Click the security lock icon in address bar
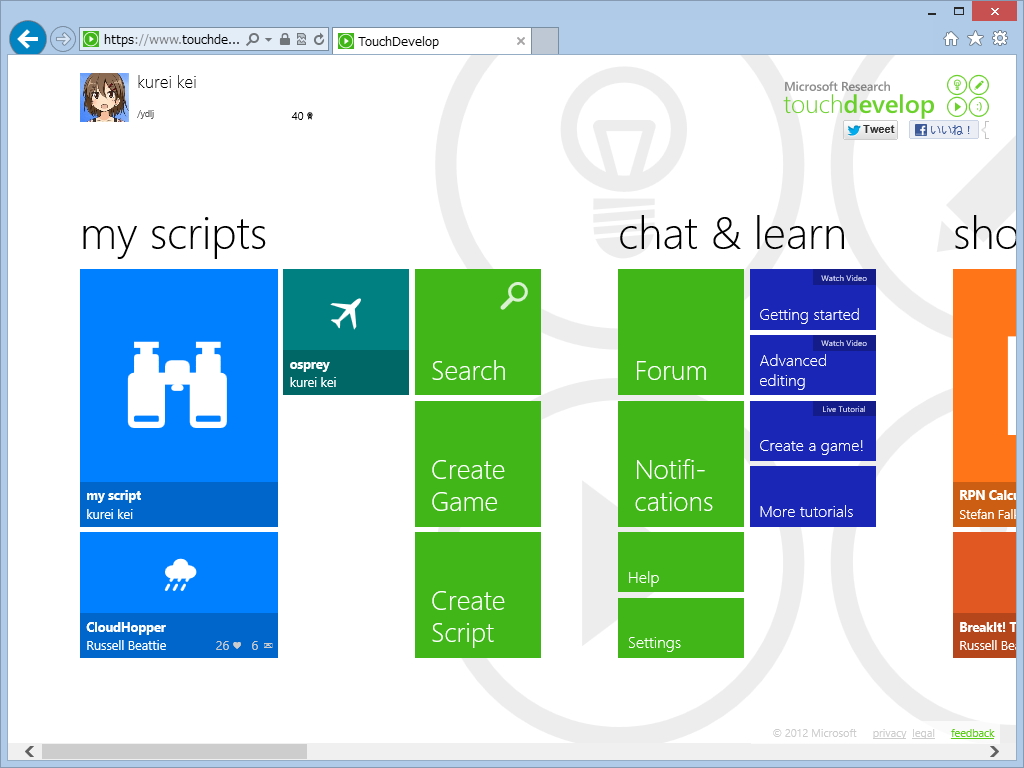This screenshot has height=768, width=1024. 285,39
